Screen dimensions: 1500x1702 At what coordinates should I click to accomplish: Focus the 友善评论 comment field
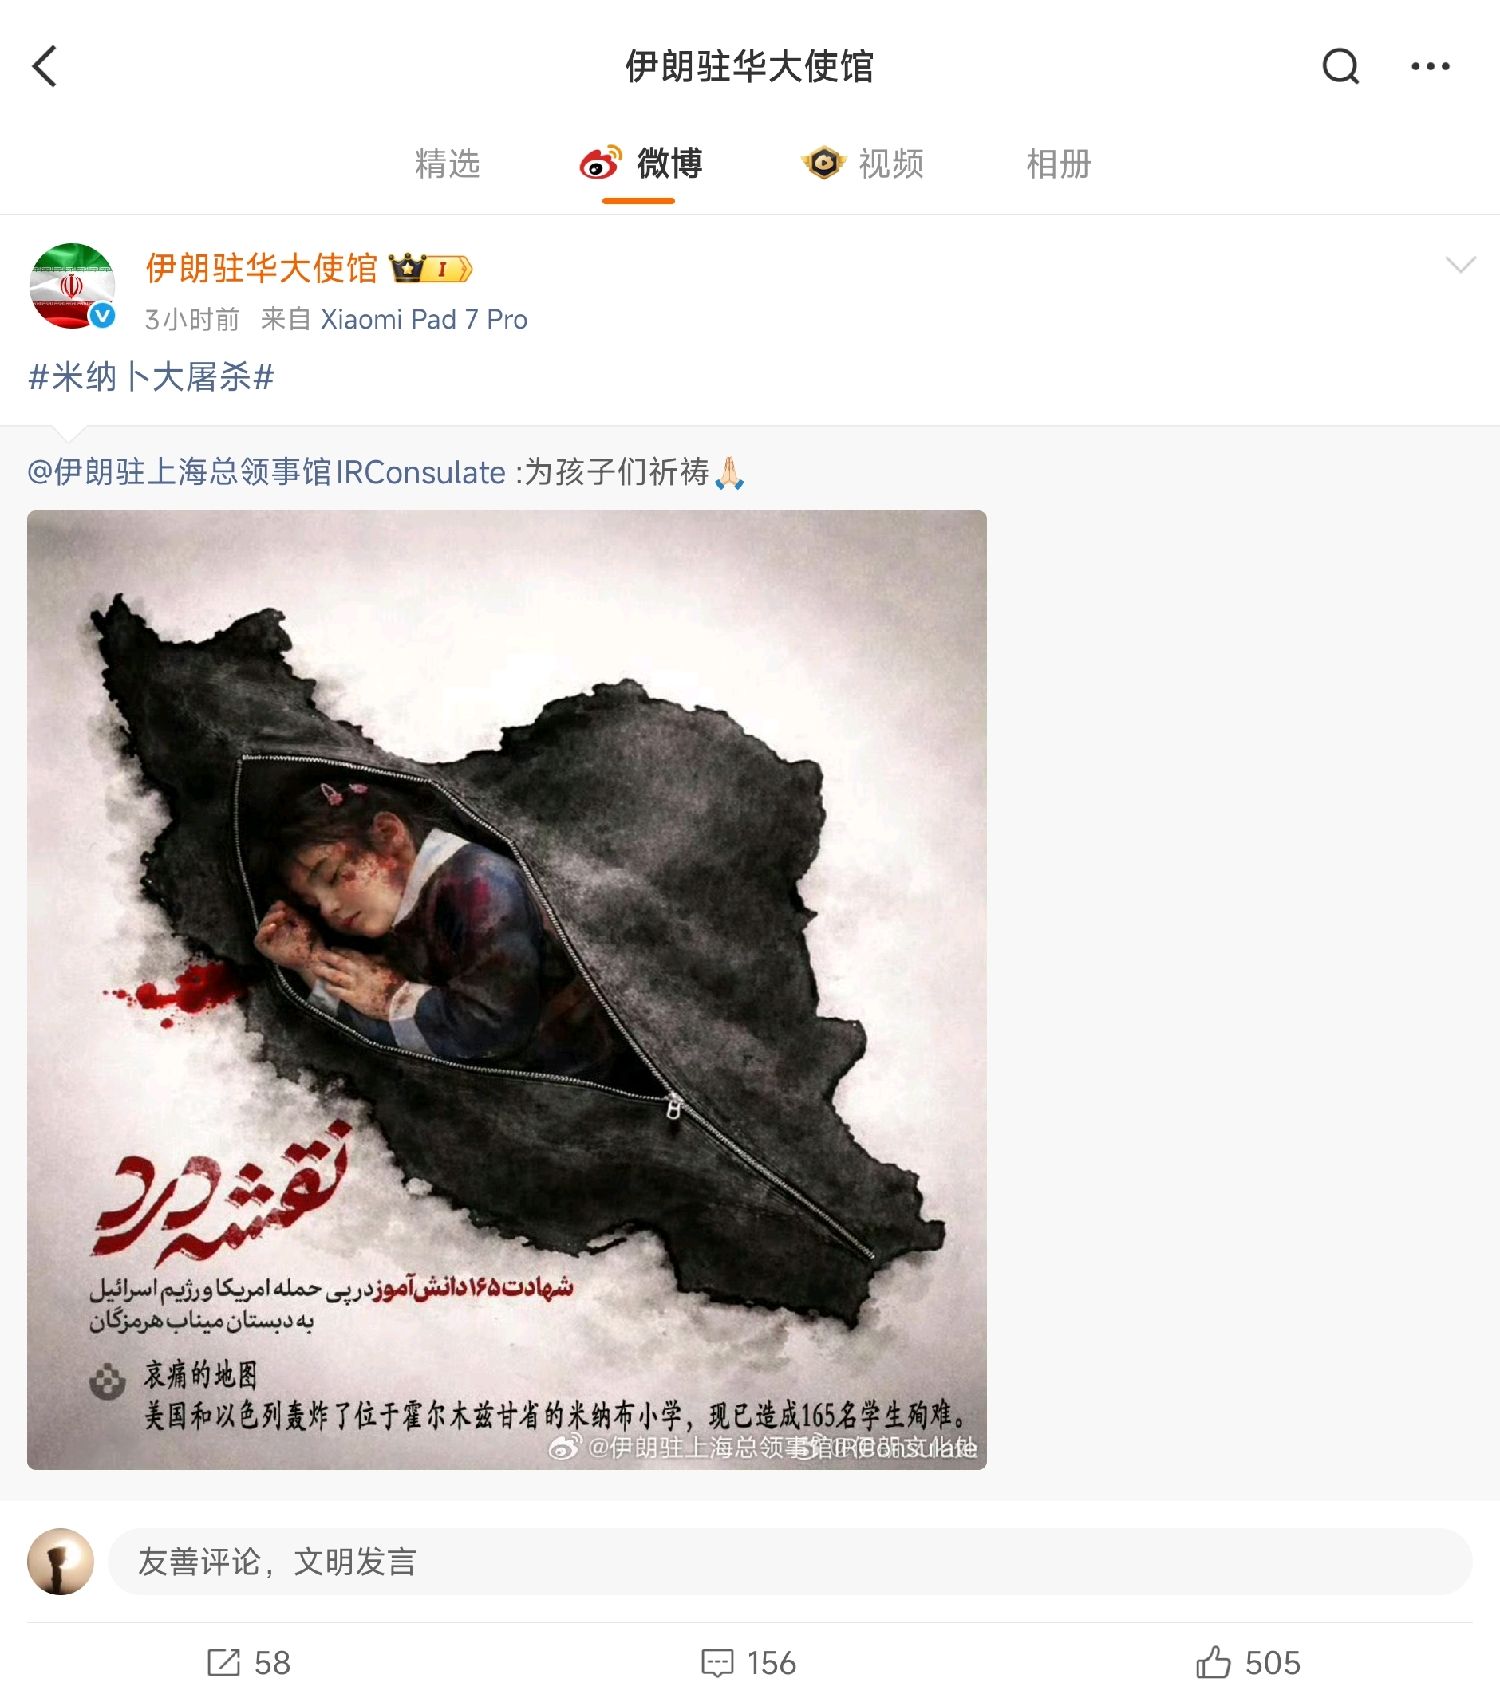(790, 1561)
